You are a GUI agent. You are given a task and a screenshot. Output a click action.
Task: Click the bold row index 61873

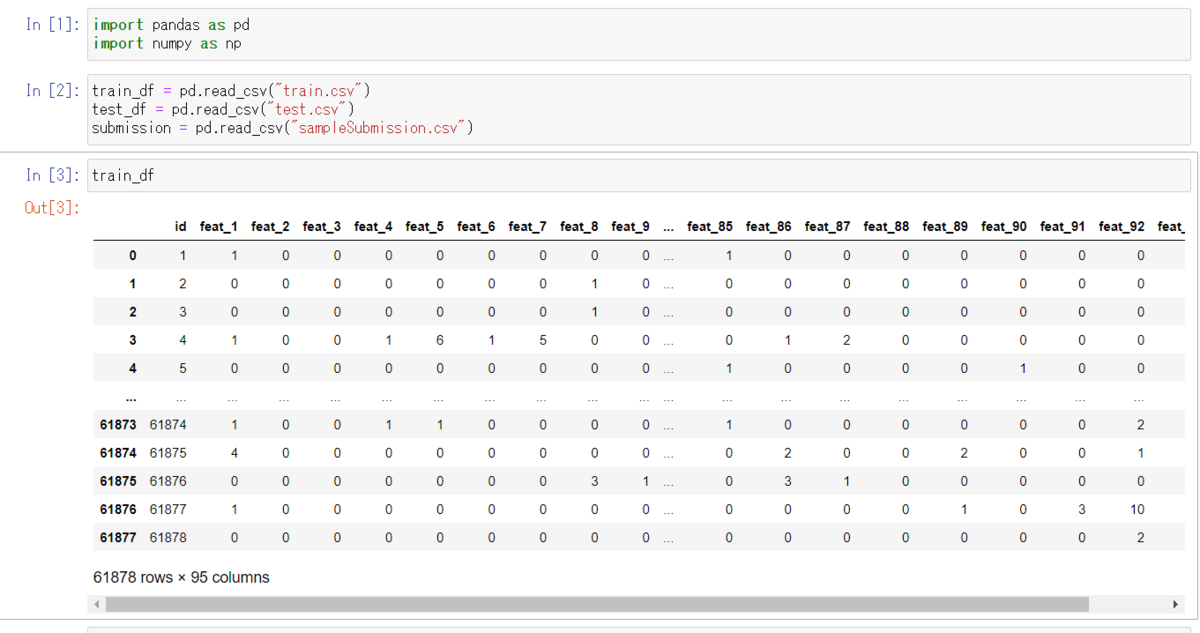point(118,425)
